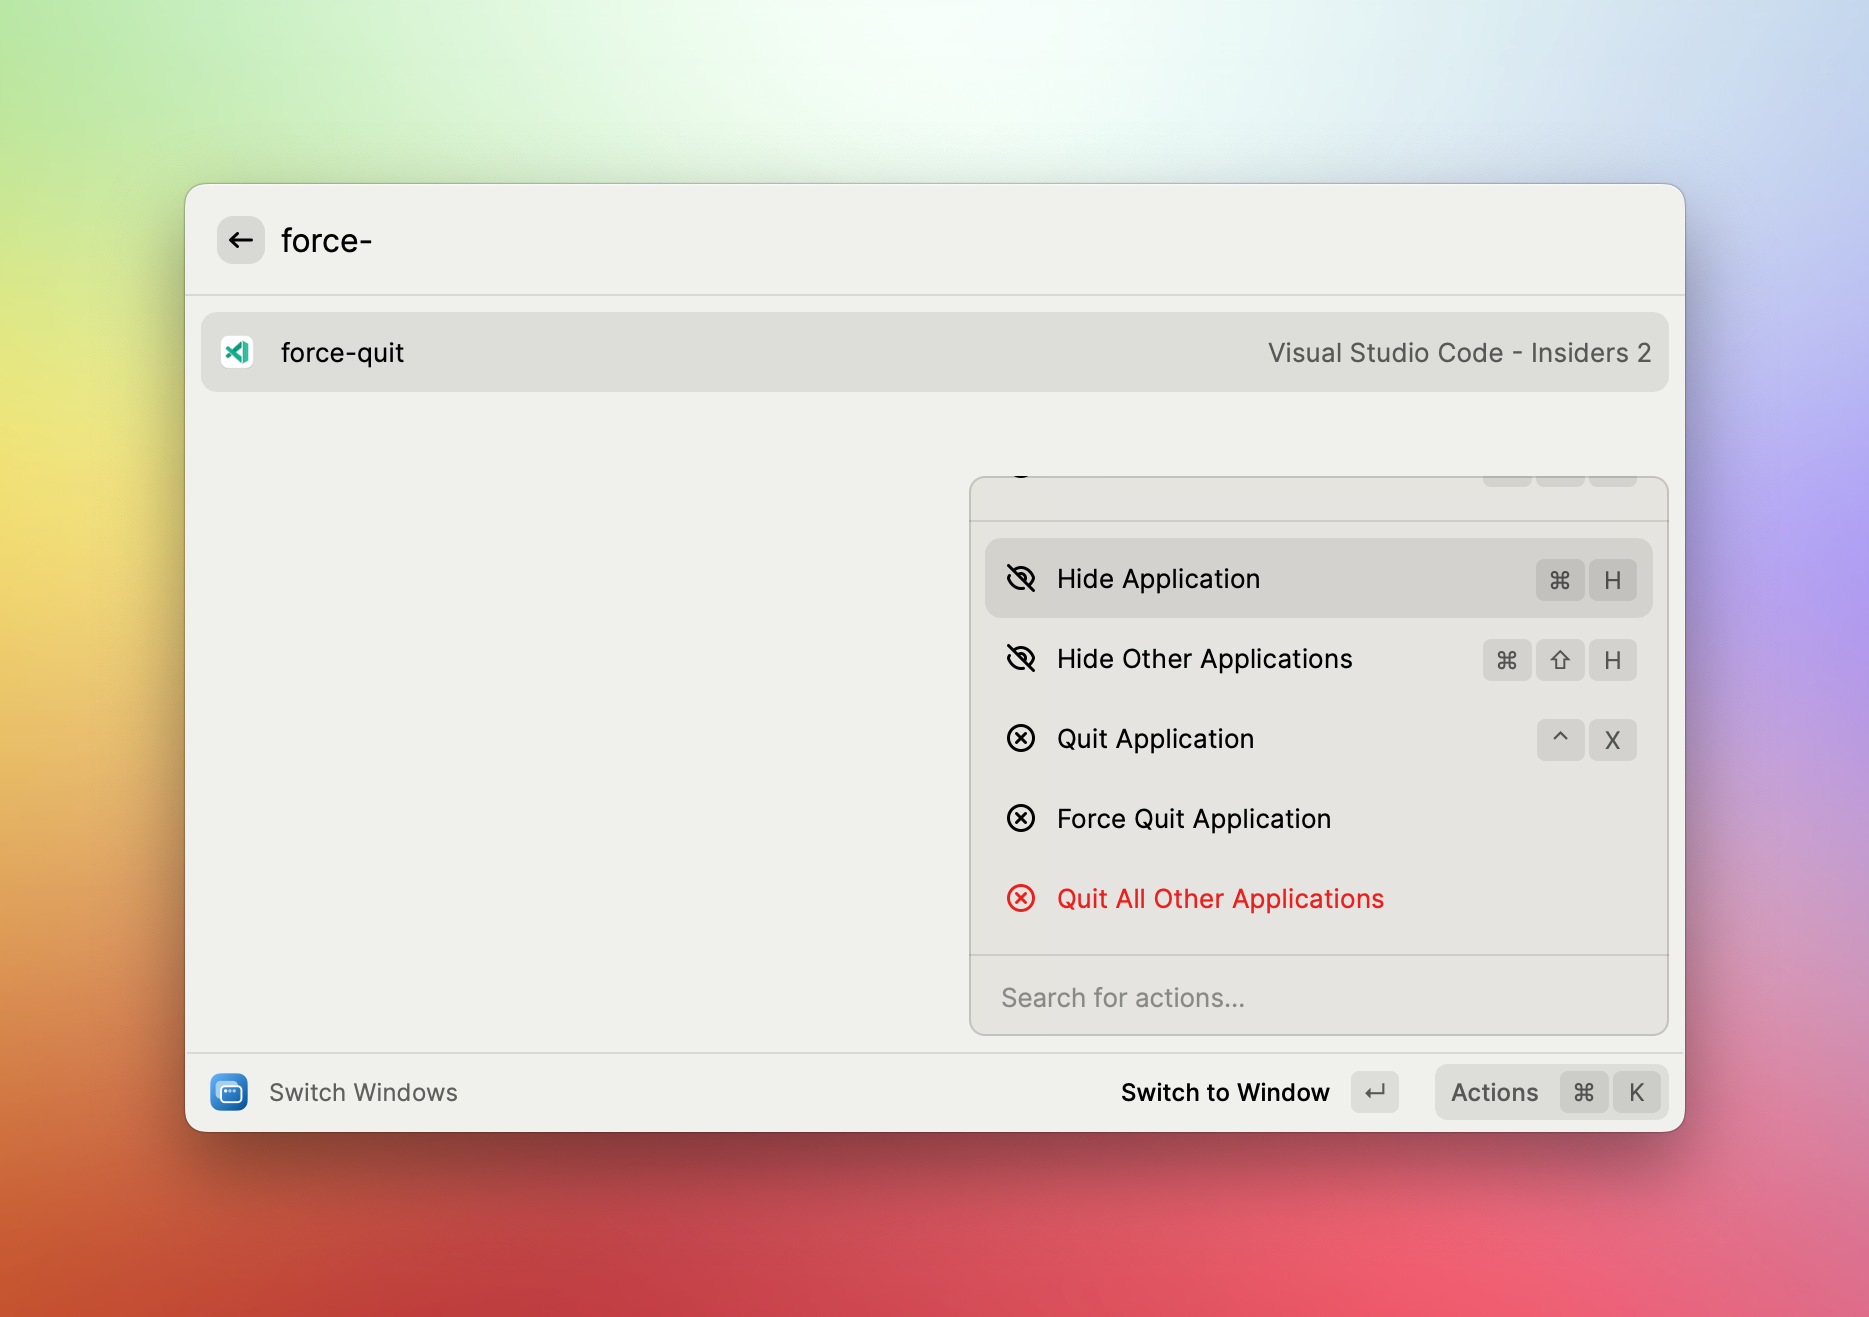Click the red circled-x icon
This screenshot has height=1317, width=1869.
click(x=1021, y=899)
